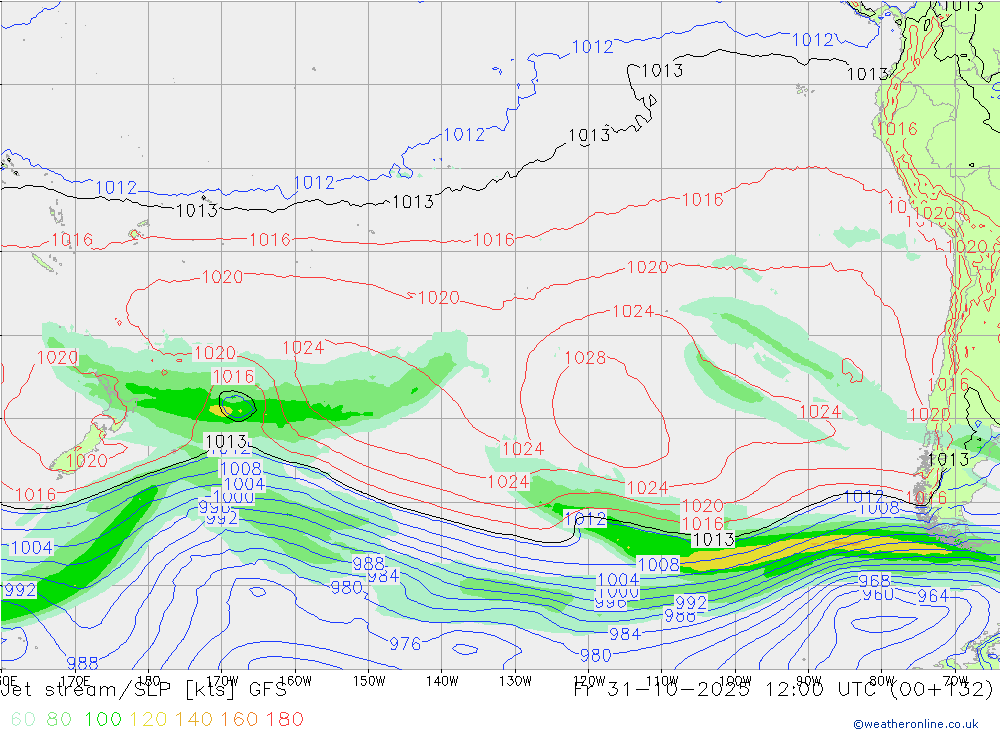Click the 100 knots legend value
Viewport: 1000px width, 733px height.
tap(103, 719)
